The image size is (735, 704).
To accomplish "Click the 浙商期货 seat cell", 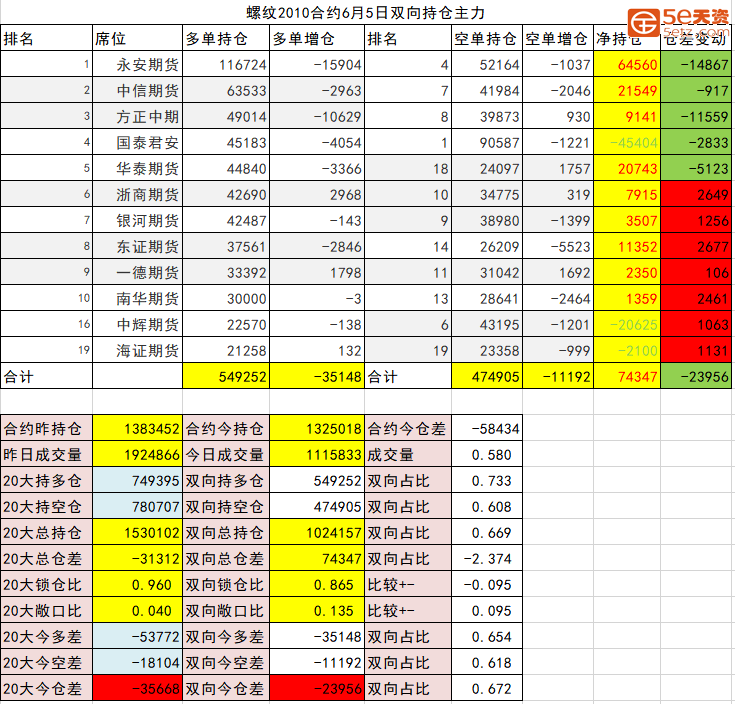I will pyautogui.click(x=137, y=194).
